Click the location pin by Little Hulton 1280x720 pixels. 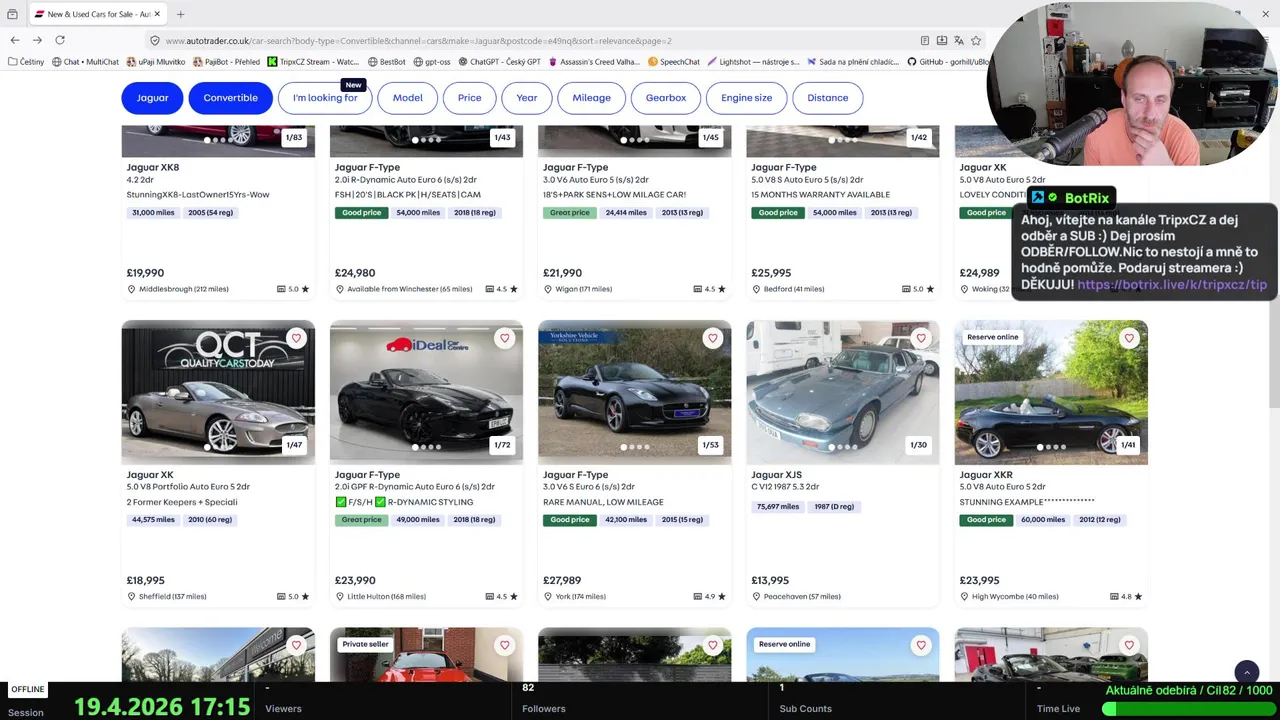click(339, 596)
